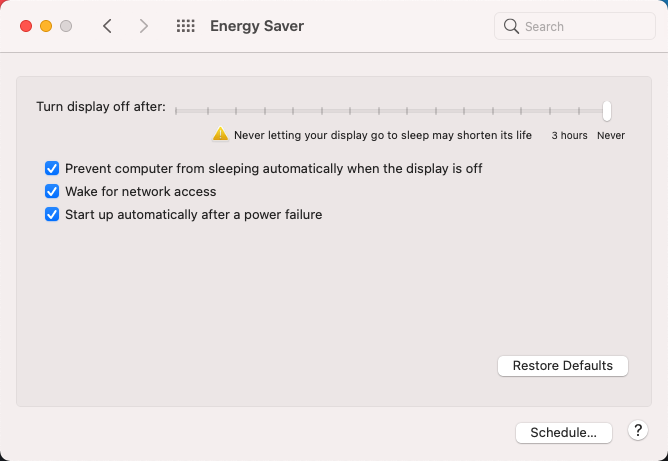This screenshot has height=461, width=668.
Task: Click the Energy Saver window title
Action: (257, 26)
